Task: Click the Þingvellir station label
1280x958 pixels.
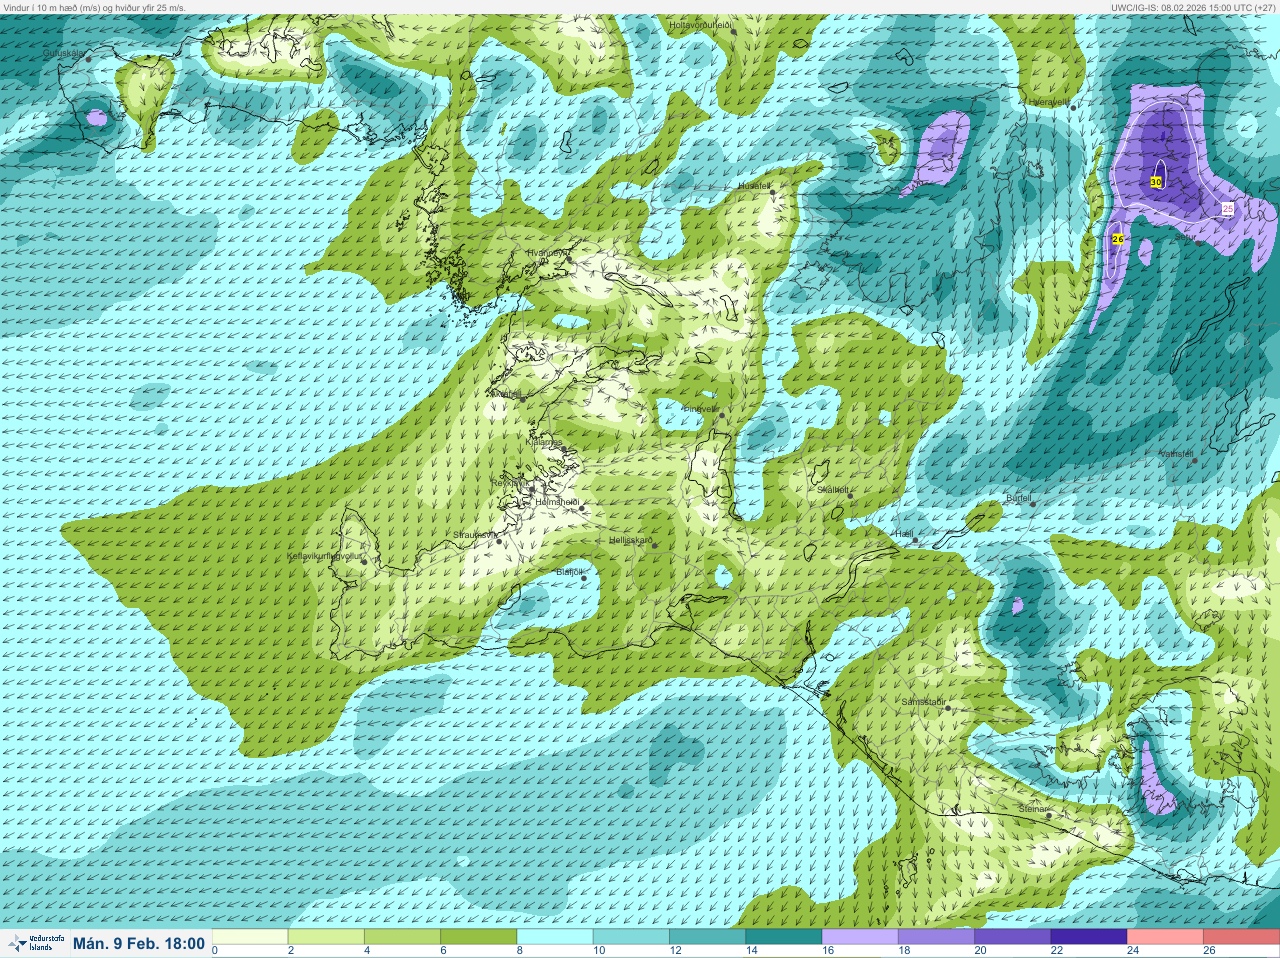Action: pos(700,409)
